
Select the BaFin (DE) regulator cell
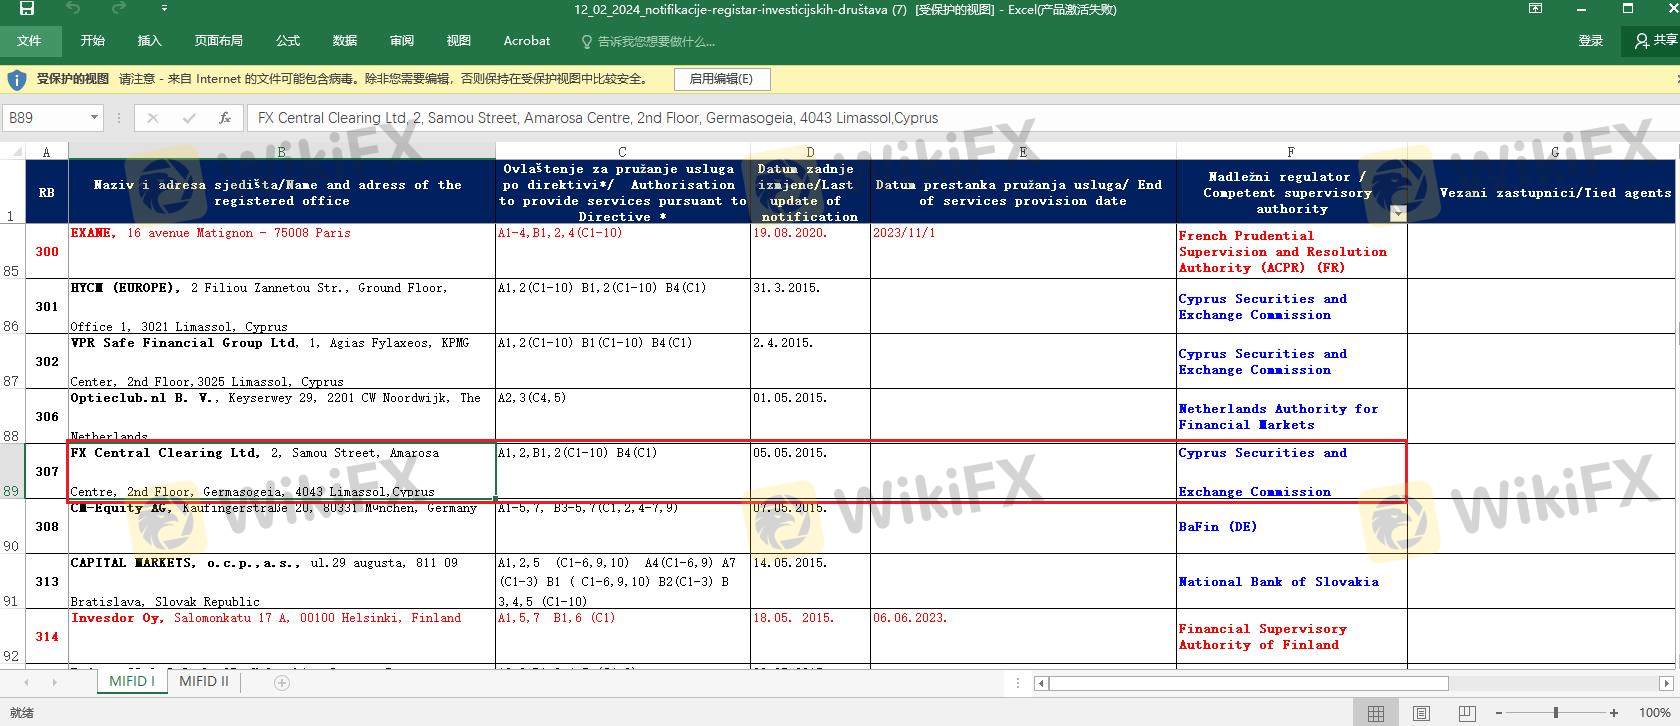point(1291,526)
